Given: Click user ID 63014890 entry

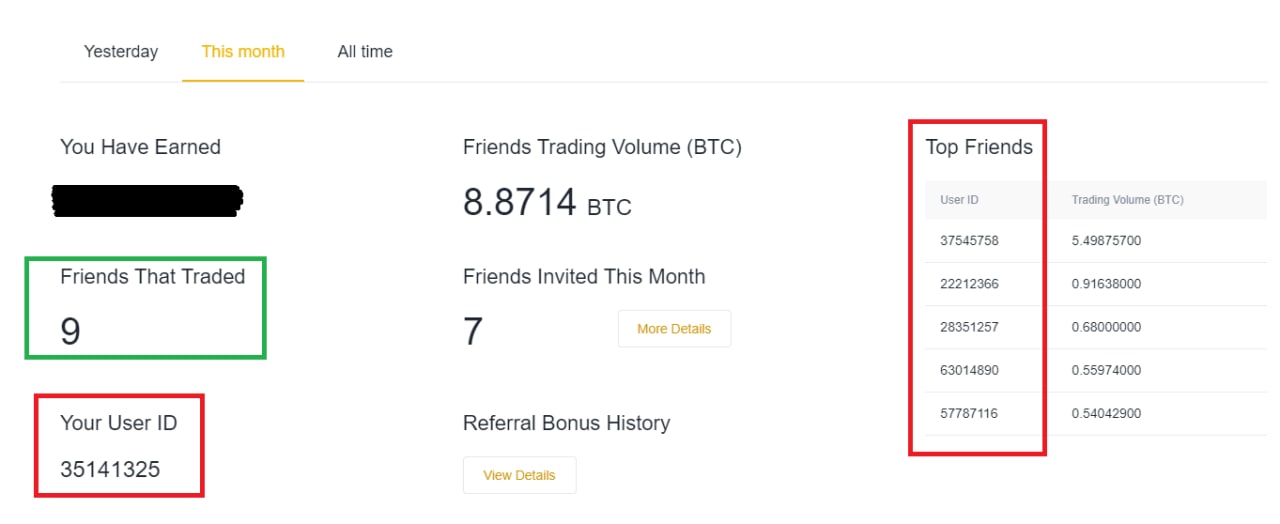Looking at the screenshot, I should click(969, 370).
